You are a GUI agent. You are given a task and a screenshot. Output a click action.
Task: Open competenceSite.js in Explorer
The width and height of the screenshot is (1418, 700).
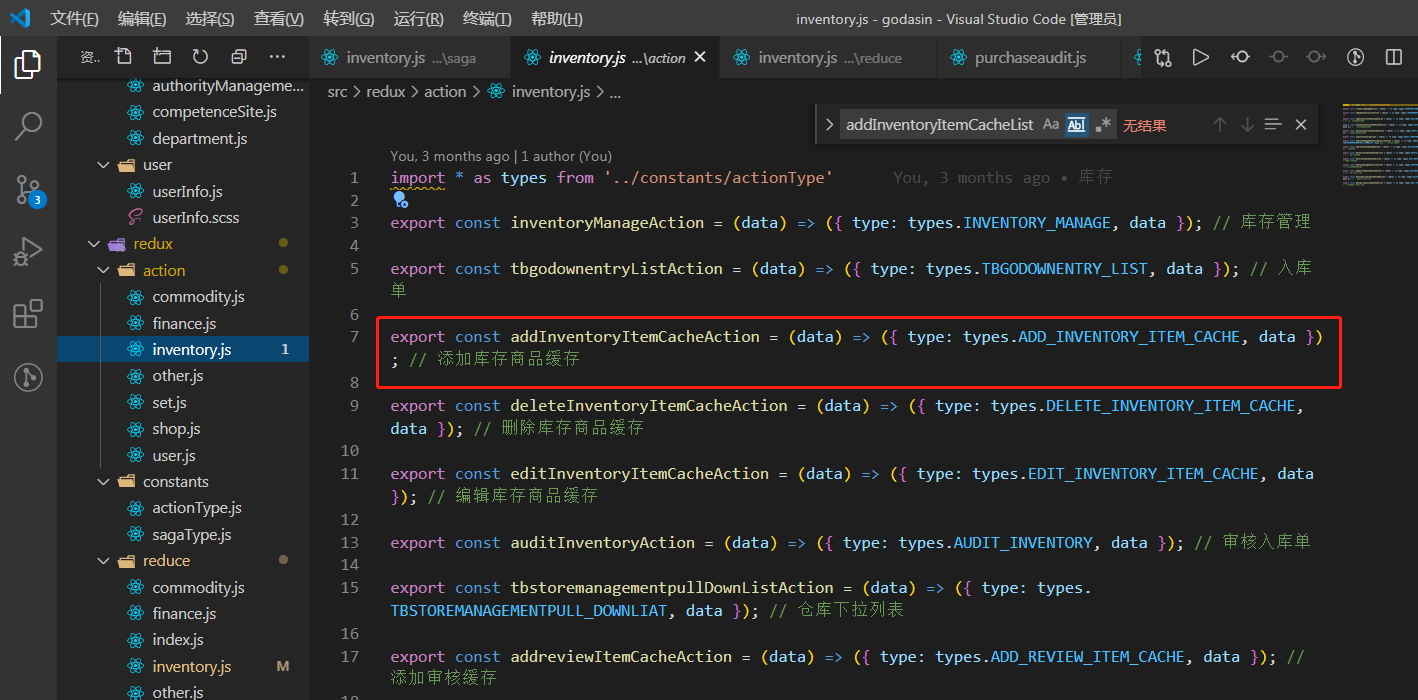[x=214, y=112]
